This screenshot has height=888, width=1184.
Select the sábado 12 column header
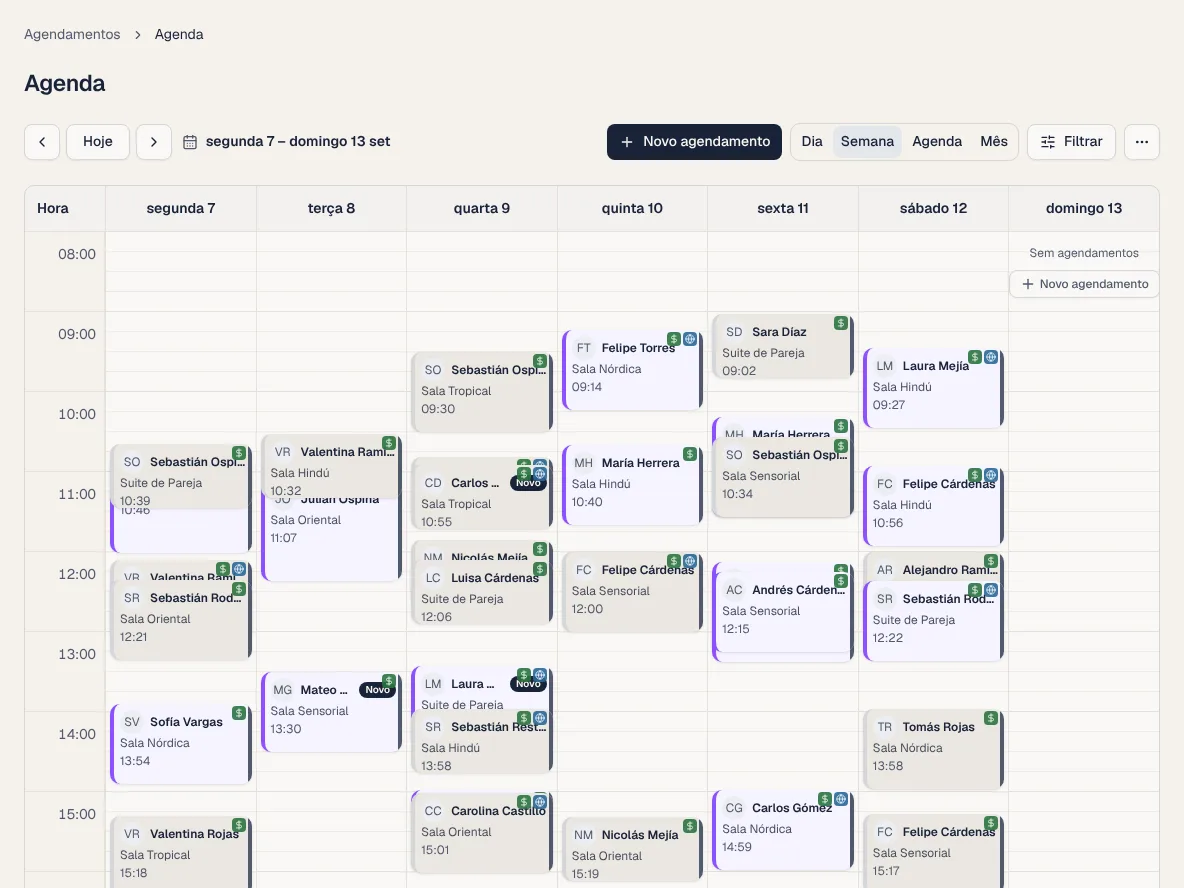point(933,208)
